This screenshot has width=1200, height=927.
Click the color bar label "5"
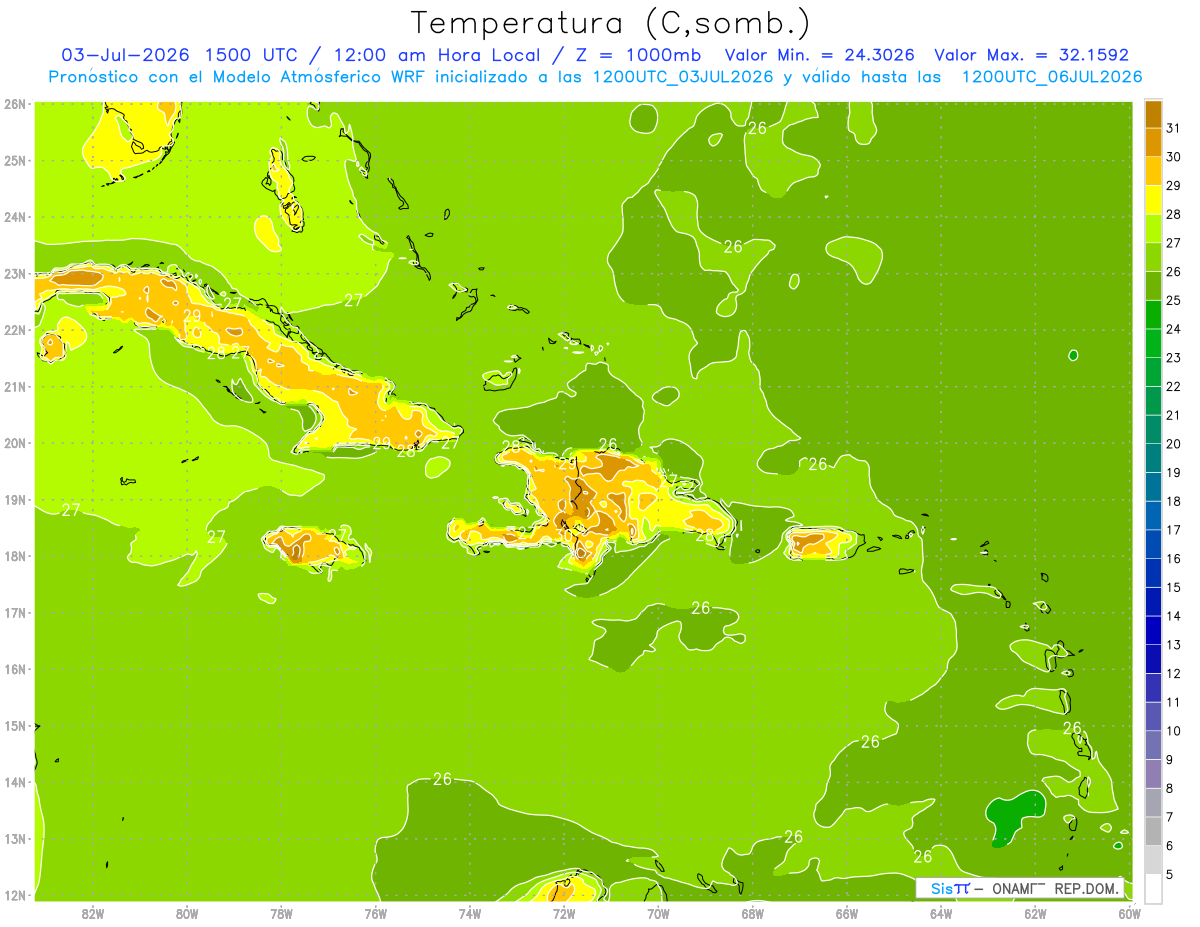coord(1171,875)
